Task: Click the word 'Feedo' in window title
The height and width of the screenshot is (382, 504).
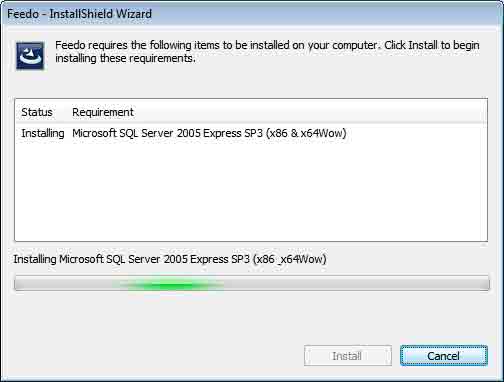Action: click(23, 14)
